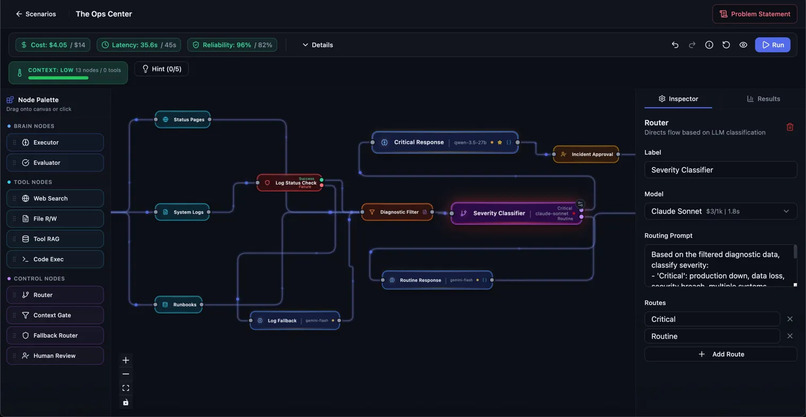Select the Runbooks node
This screenshot has width=806, height=417.
coord(178,304)
